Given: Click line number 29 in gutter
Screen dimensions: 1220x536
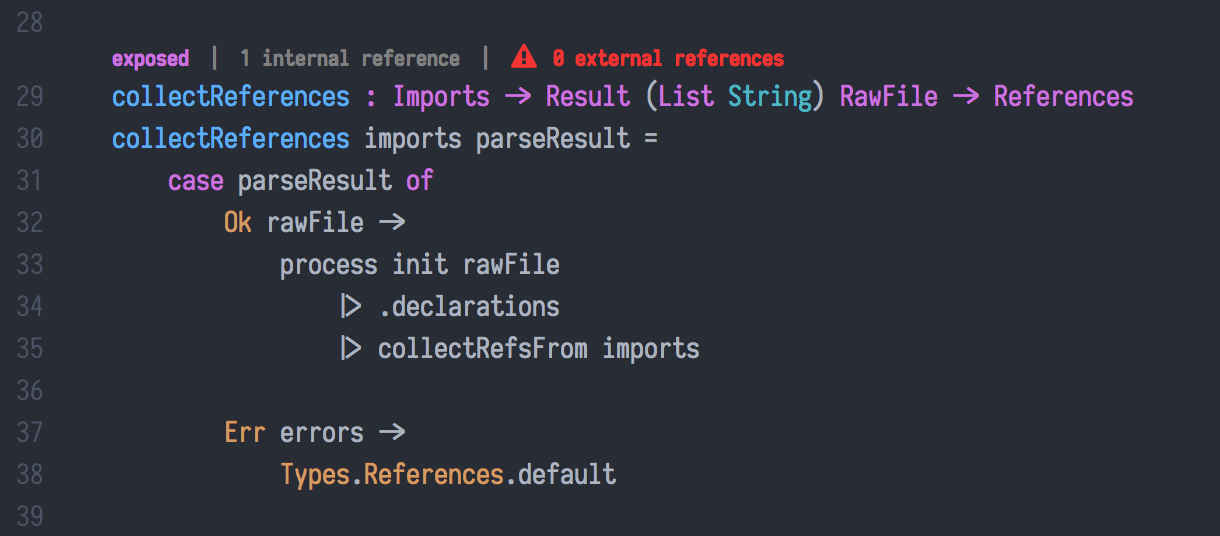Looking at the screenshot, I should point(30,97).
